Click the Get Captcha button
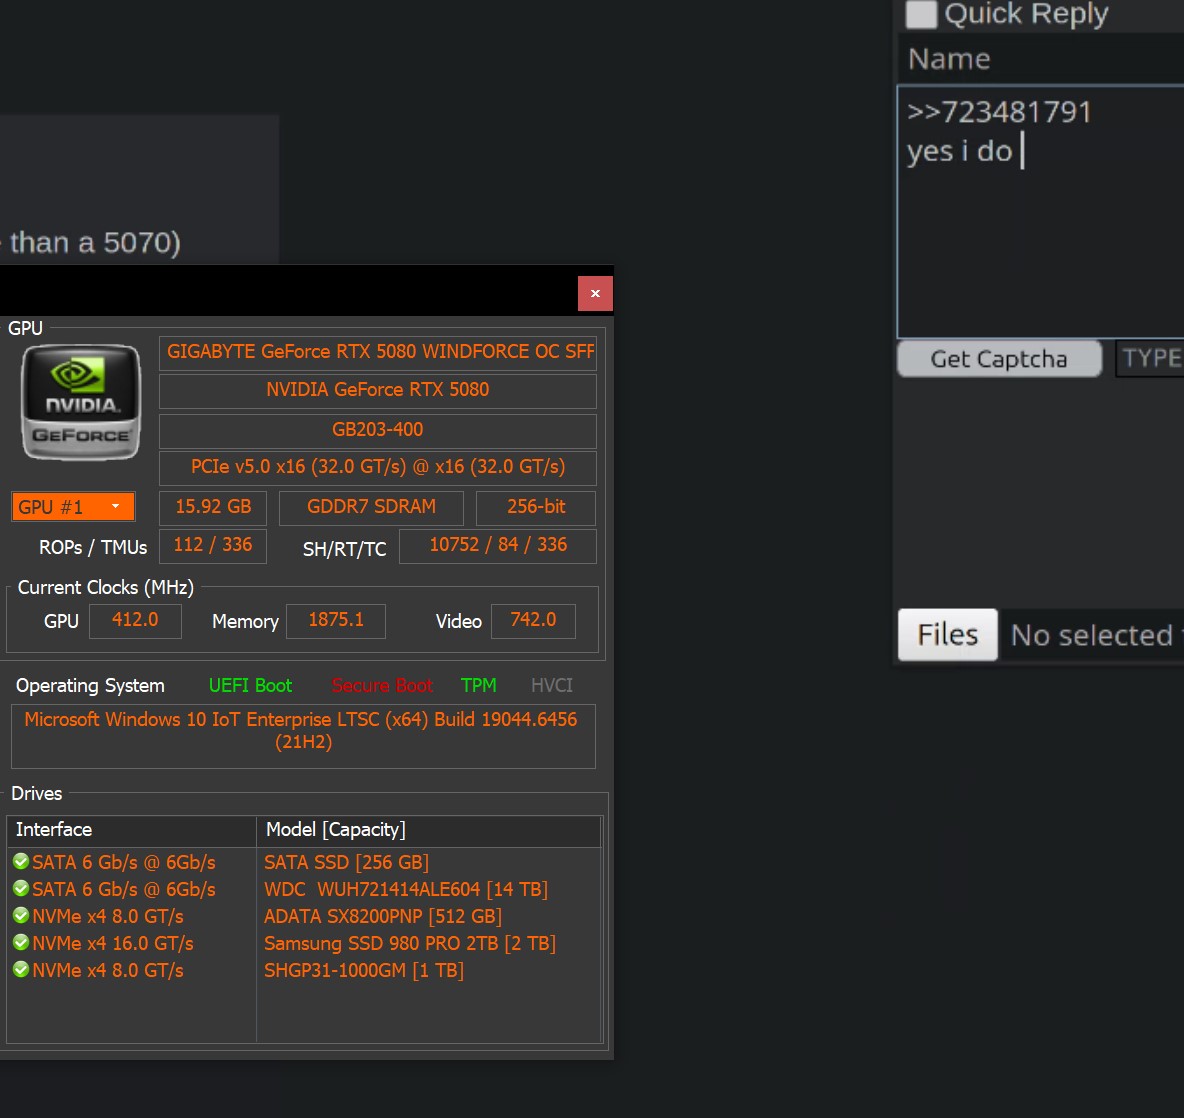Viewport: 1184px width, 1118px height. (999, 359)
